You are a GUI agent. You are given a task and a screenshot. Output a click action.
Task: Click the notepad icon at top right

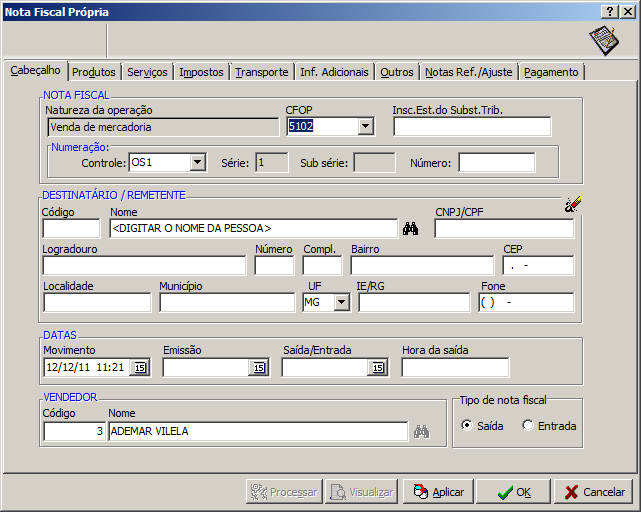pos(603,40)
